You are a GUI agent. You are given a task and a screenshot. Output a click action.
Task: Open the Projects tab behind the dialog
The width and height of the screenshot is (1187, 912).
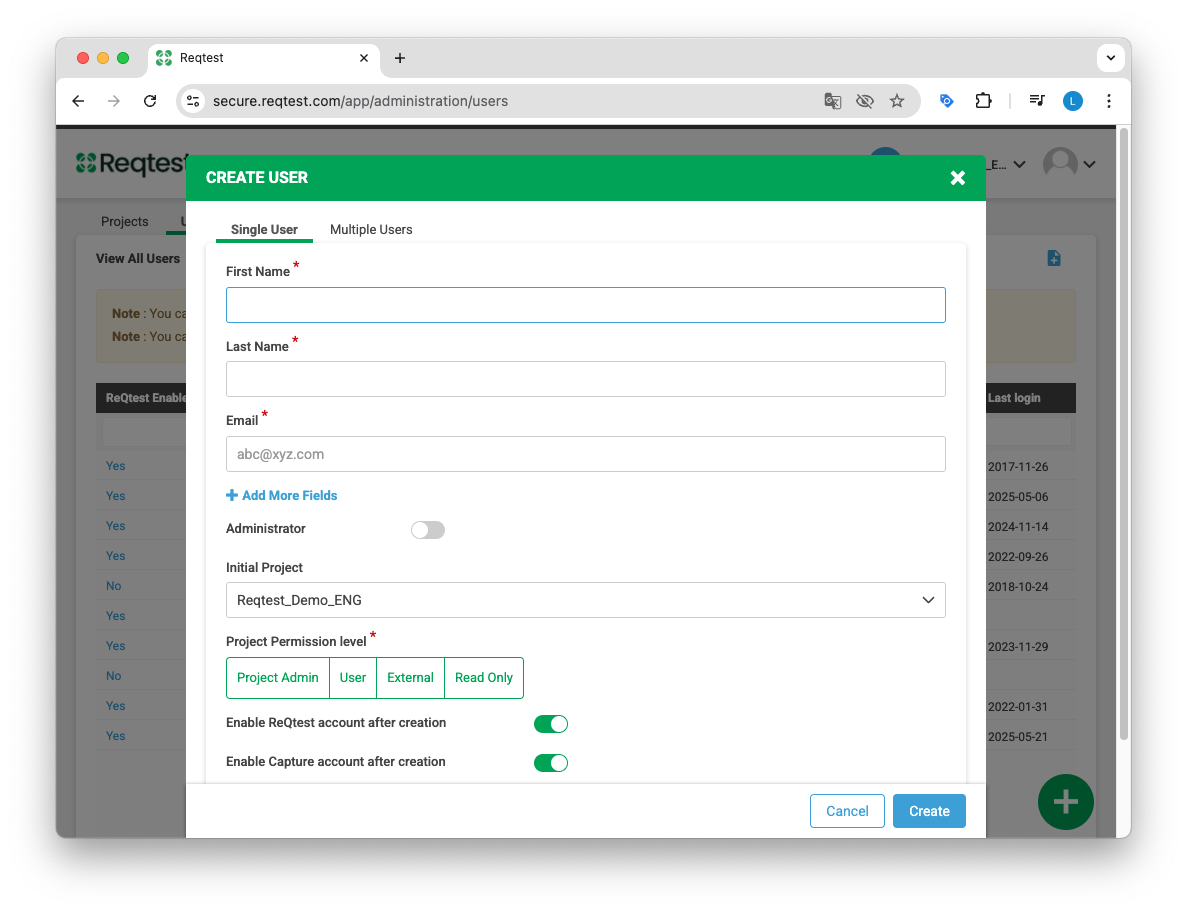[125, 221]
